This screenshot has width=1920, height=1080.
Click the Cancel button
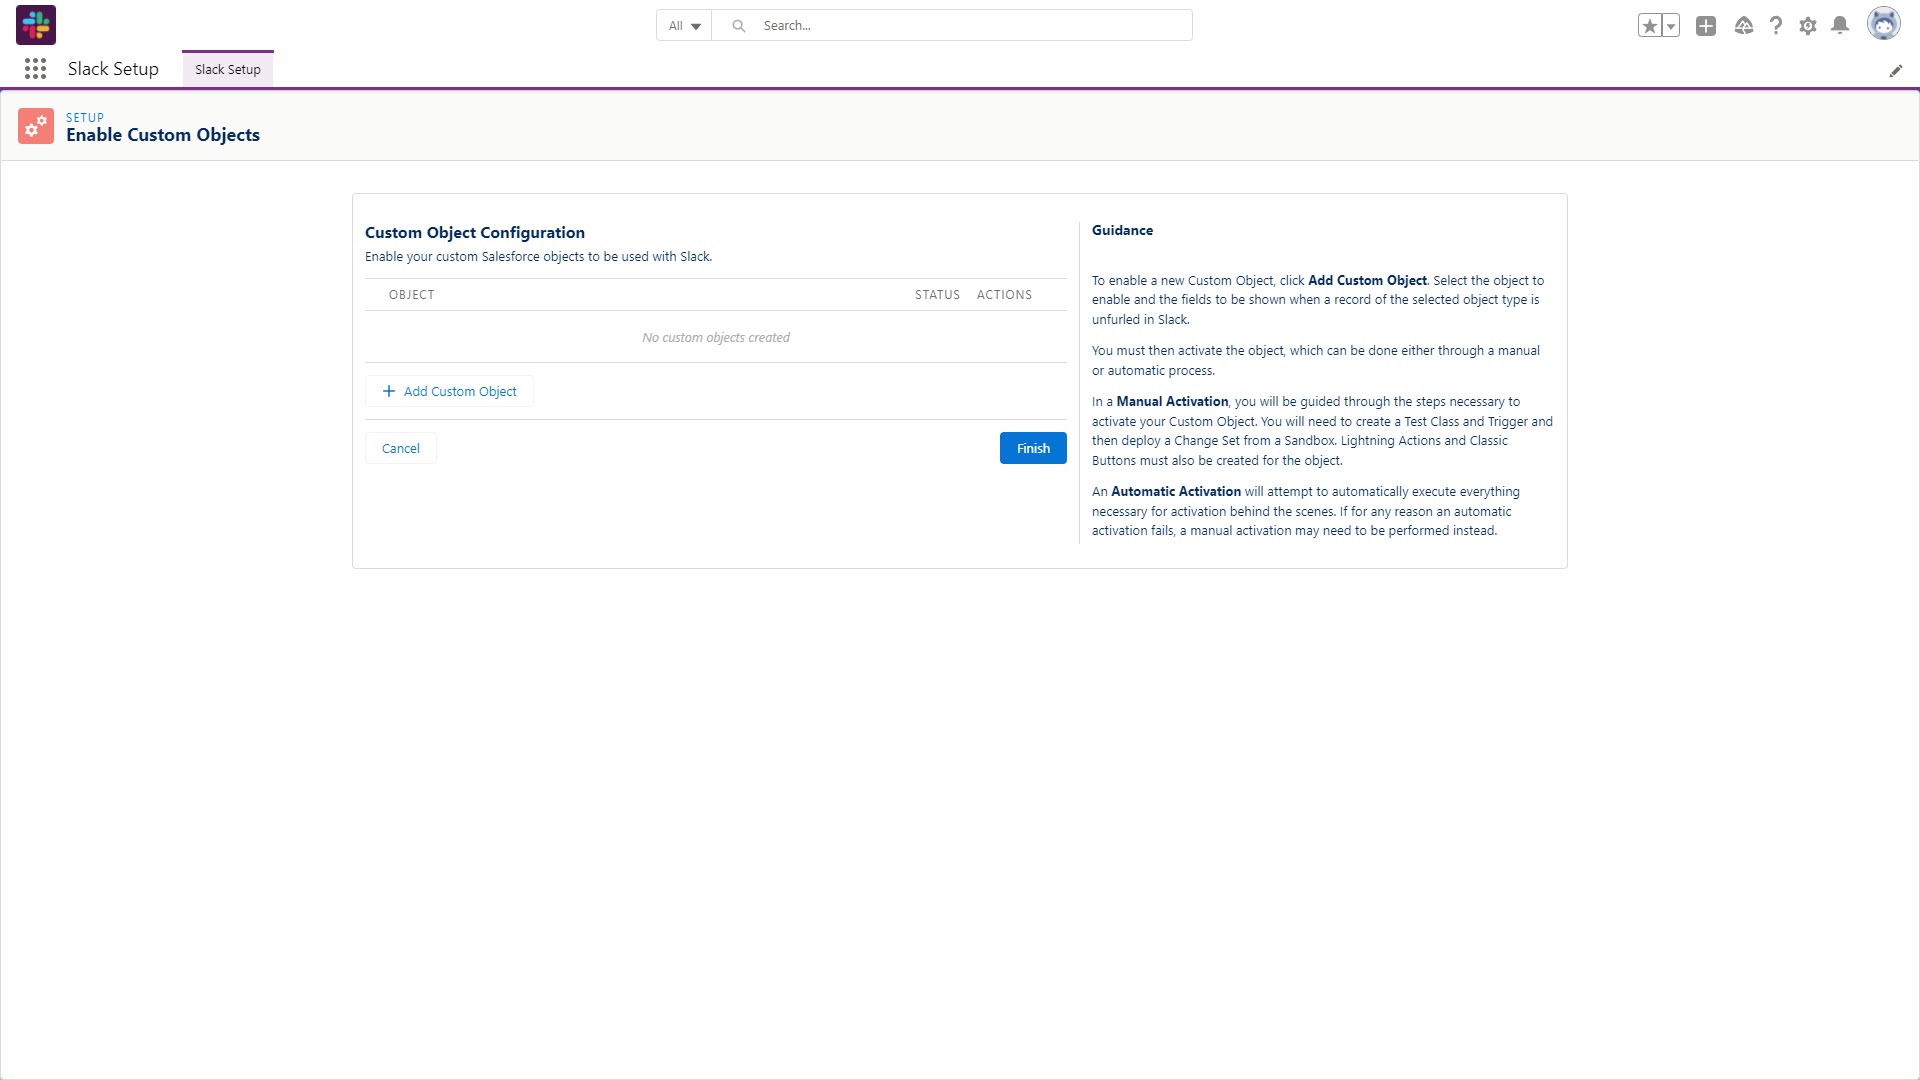[400, 448]
